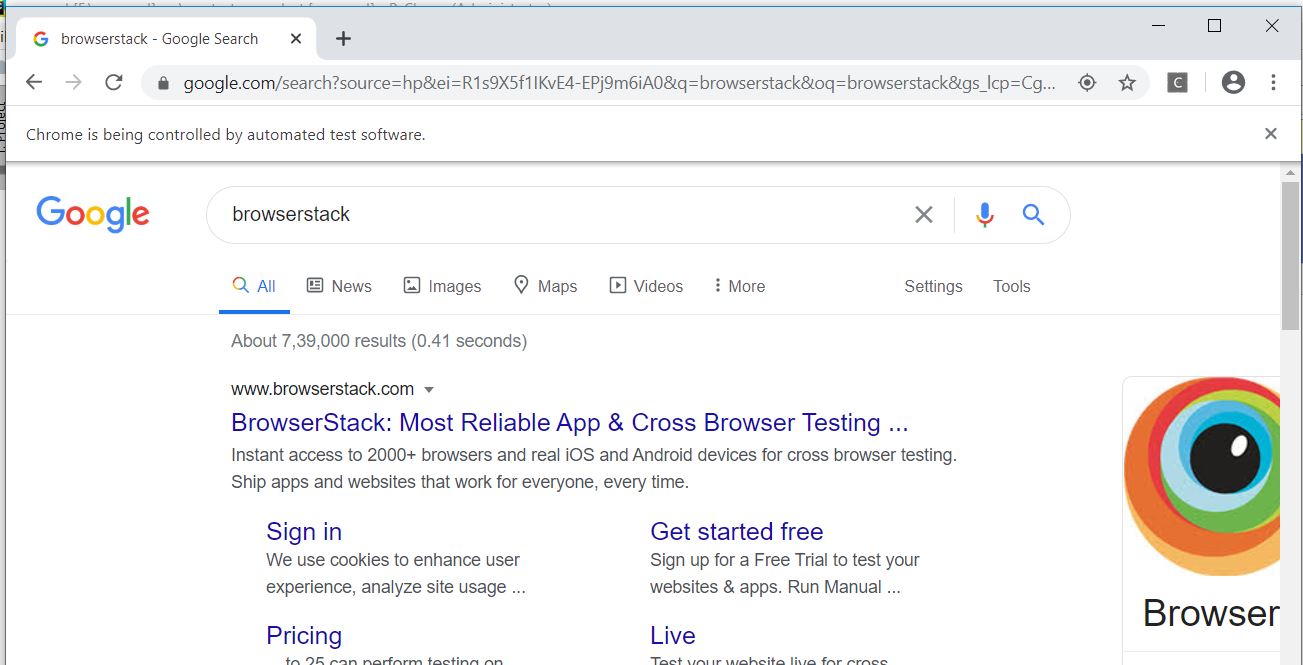Click the Google voice search microphone icon
The image size is (1303, 665).
click(x=984, y=214)
